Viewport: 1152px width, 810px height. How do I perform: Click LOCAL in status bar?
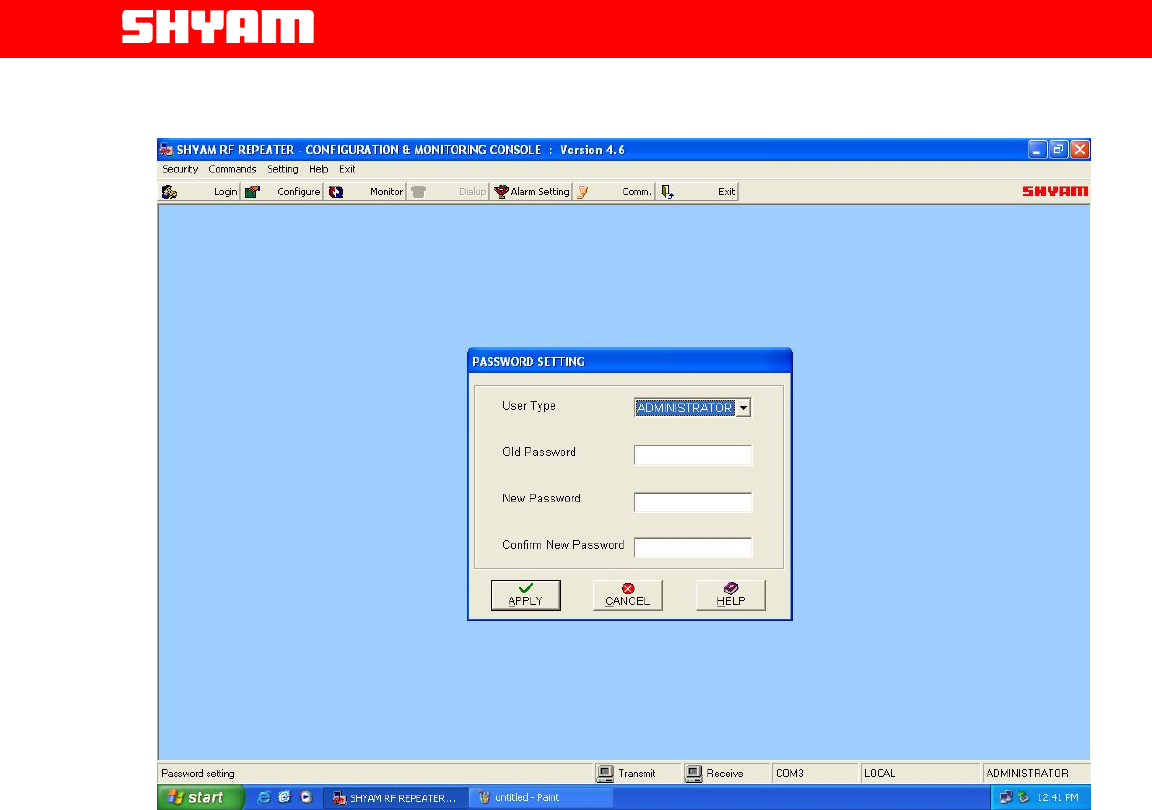[x=879, y=773]
